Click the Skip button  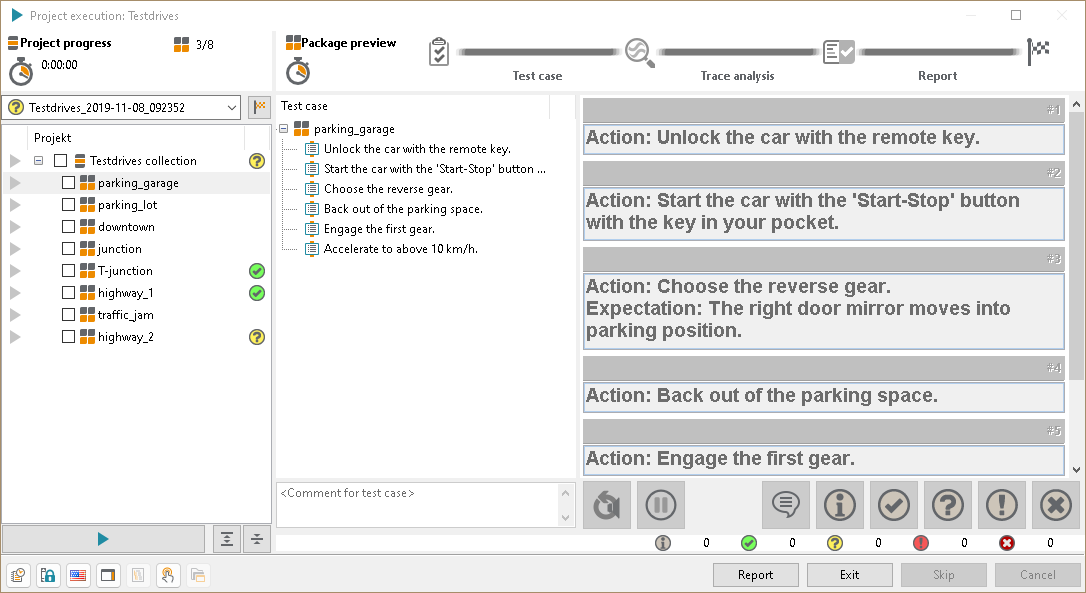pos(944,575)
